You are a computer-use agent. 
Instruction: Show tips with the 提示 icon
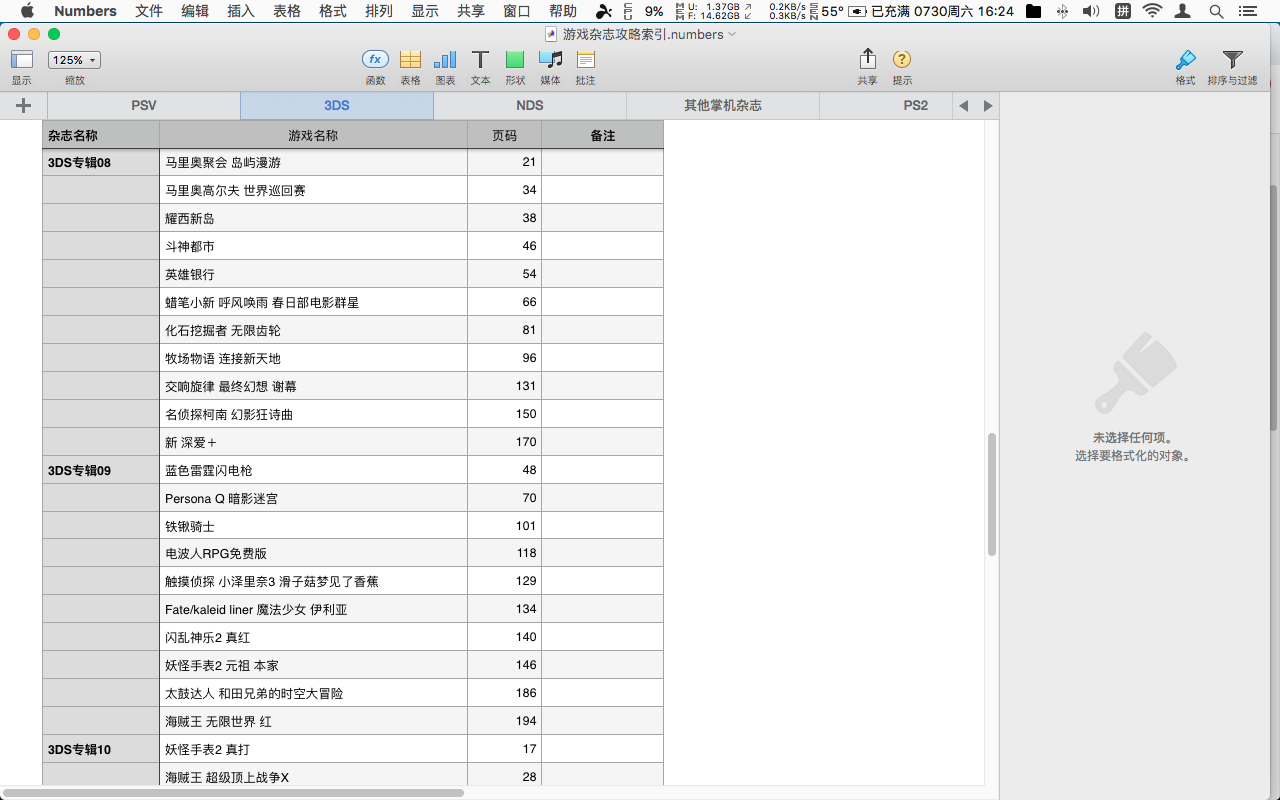[x=902, y=59]
